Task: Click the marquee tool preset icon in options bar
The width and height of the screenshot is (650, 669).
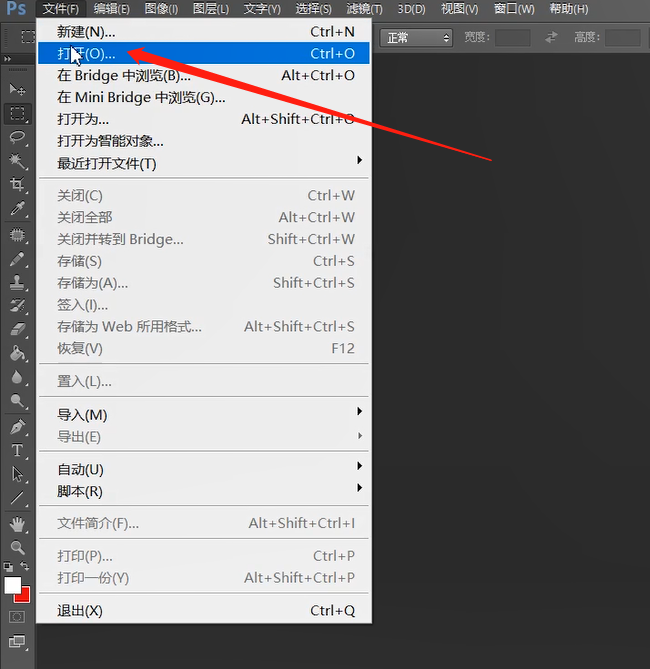Action: pyautogui.click(x=28, y=37)
